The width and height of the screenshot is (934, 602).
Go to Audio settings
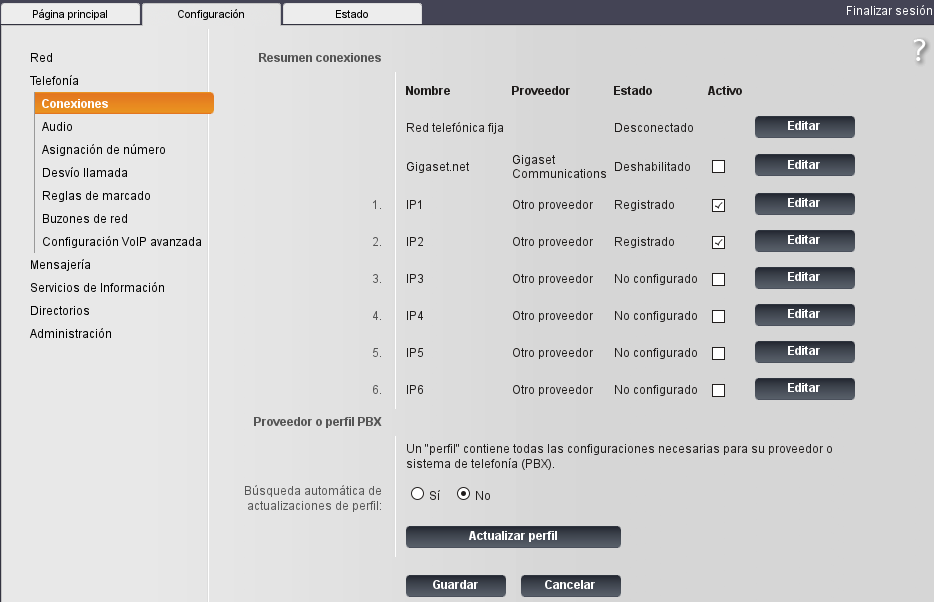coord(57,127)
